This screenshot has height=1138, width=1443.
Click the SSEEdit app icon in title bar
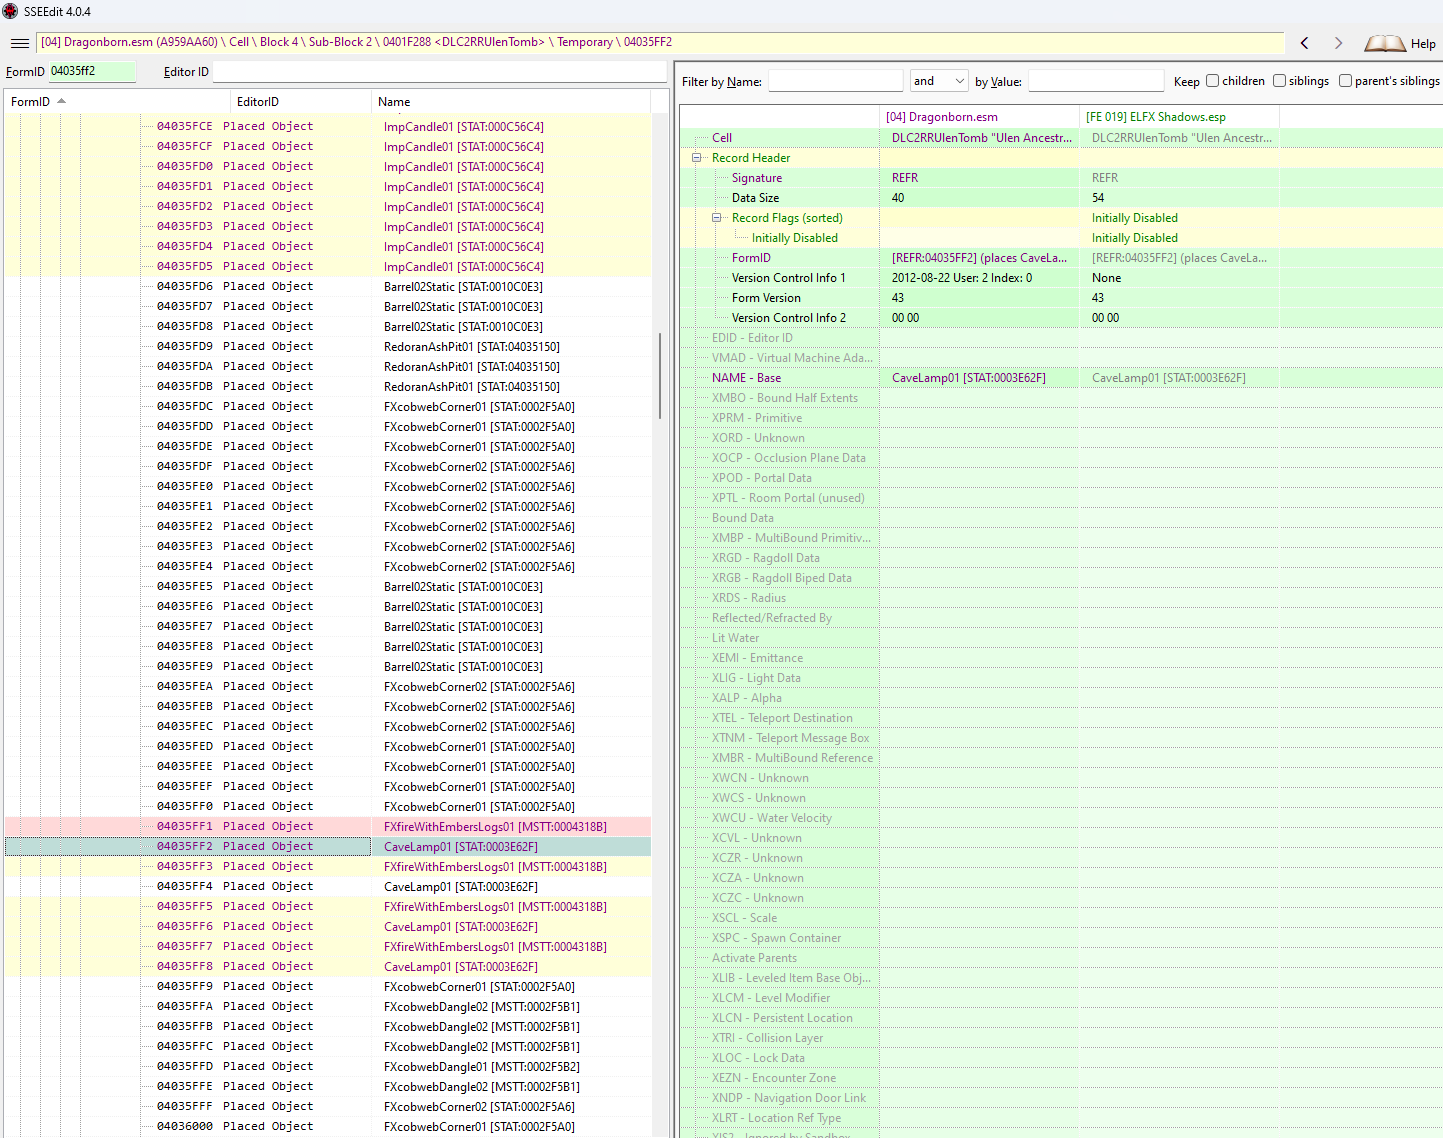click(11, 11)
